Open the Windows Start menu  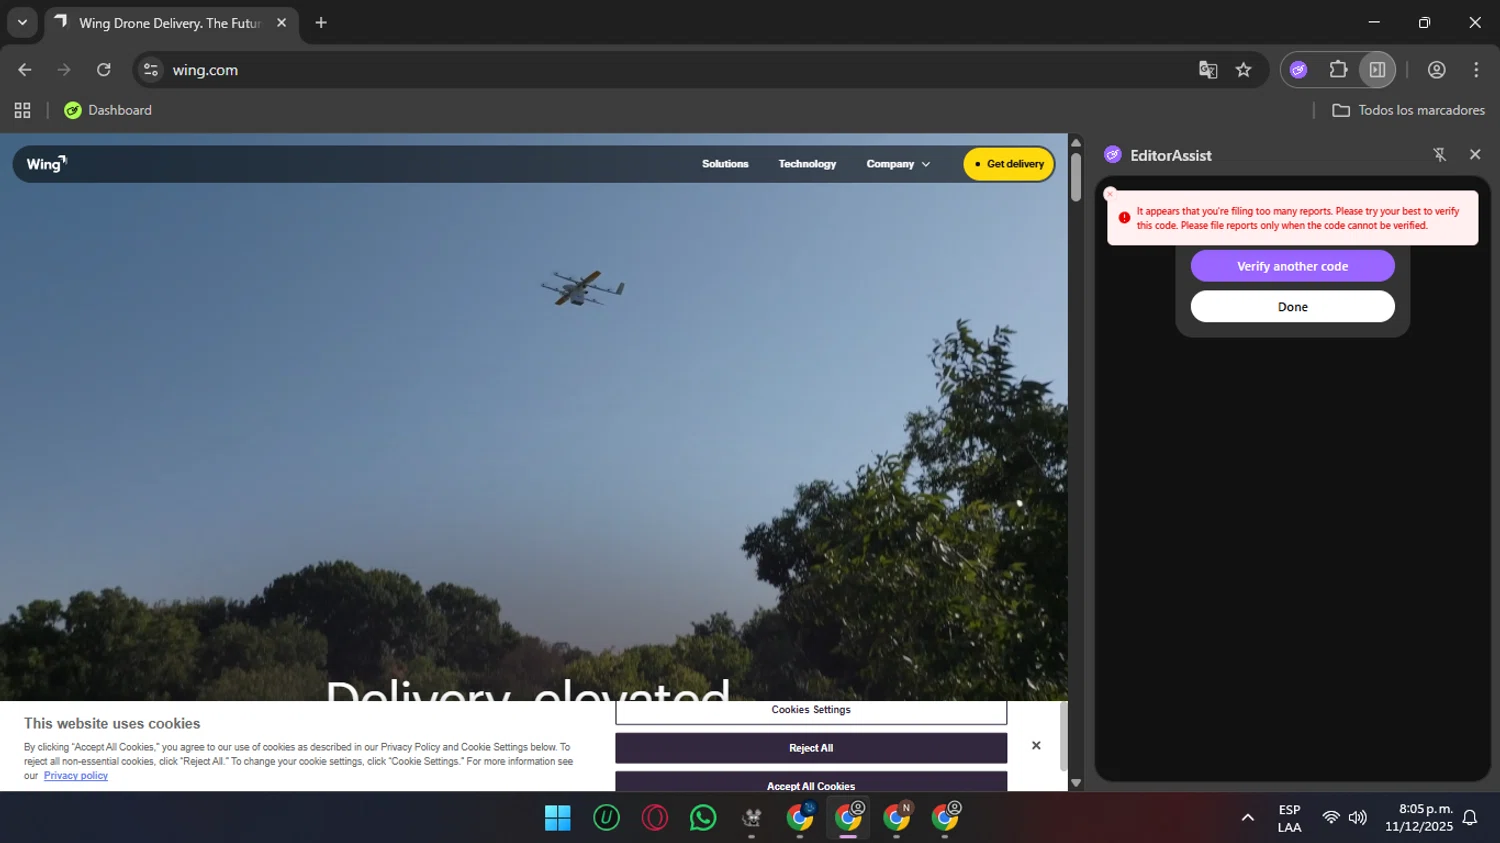coord(557,818)
